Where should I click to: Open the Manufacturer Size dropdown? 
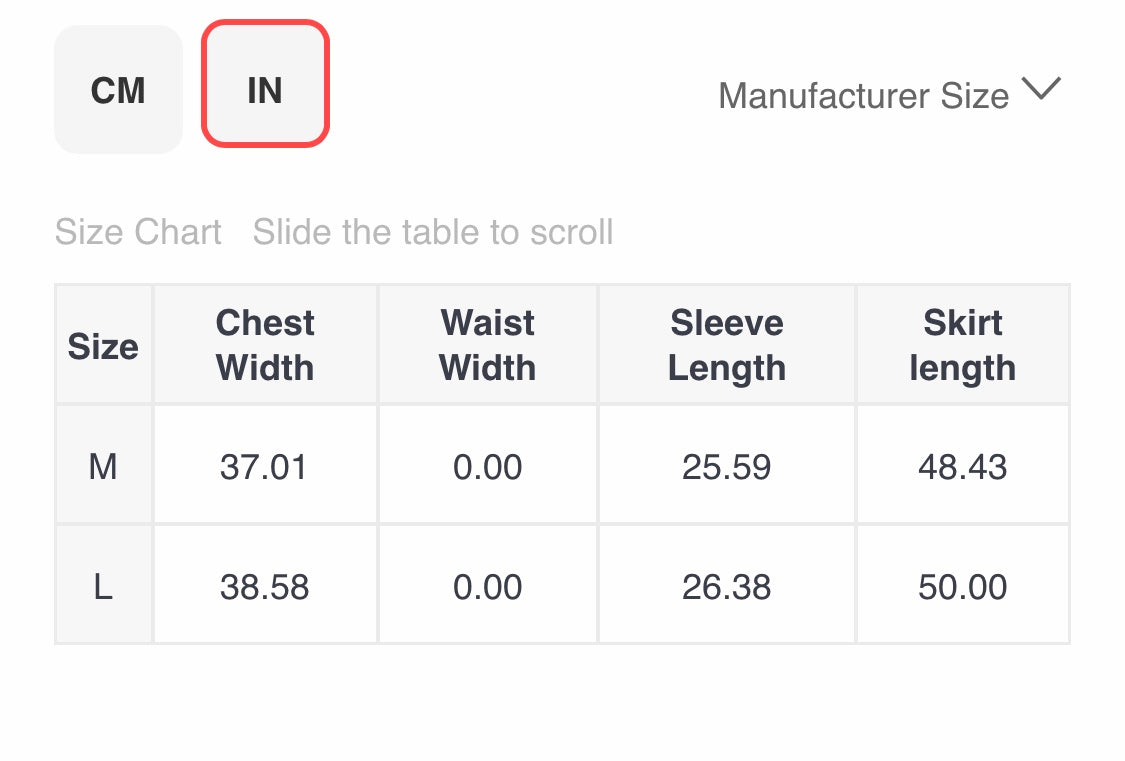863,96
